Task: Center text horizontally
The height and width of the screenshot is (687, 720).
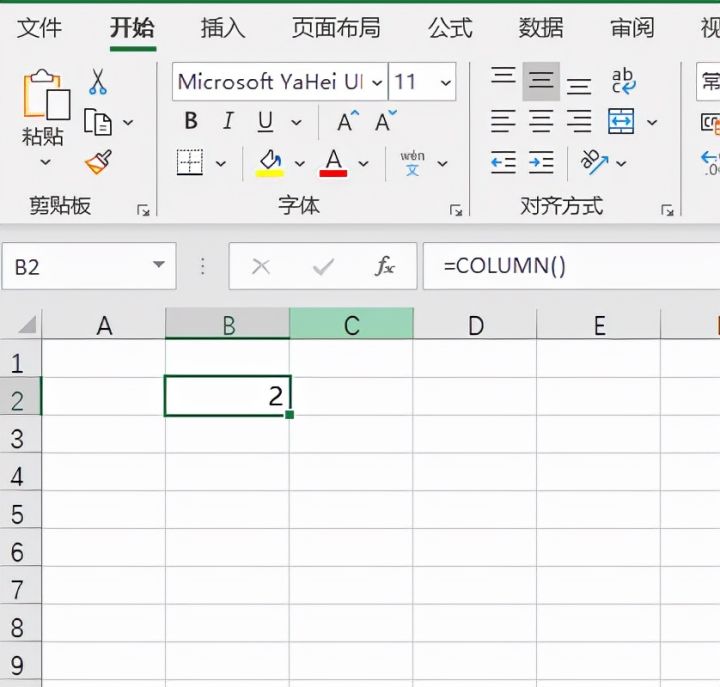Action: click(x=541, y=122)
